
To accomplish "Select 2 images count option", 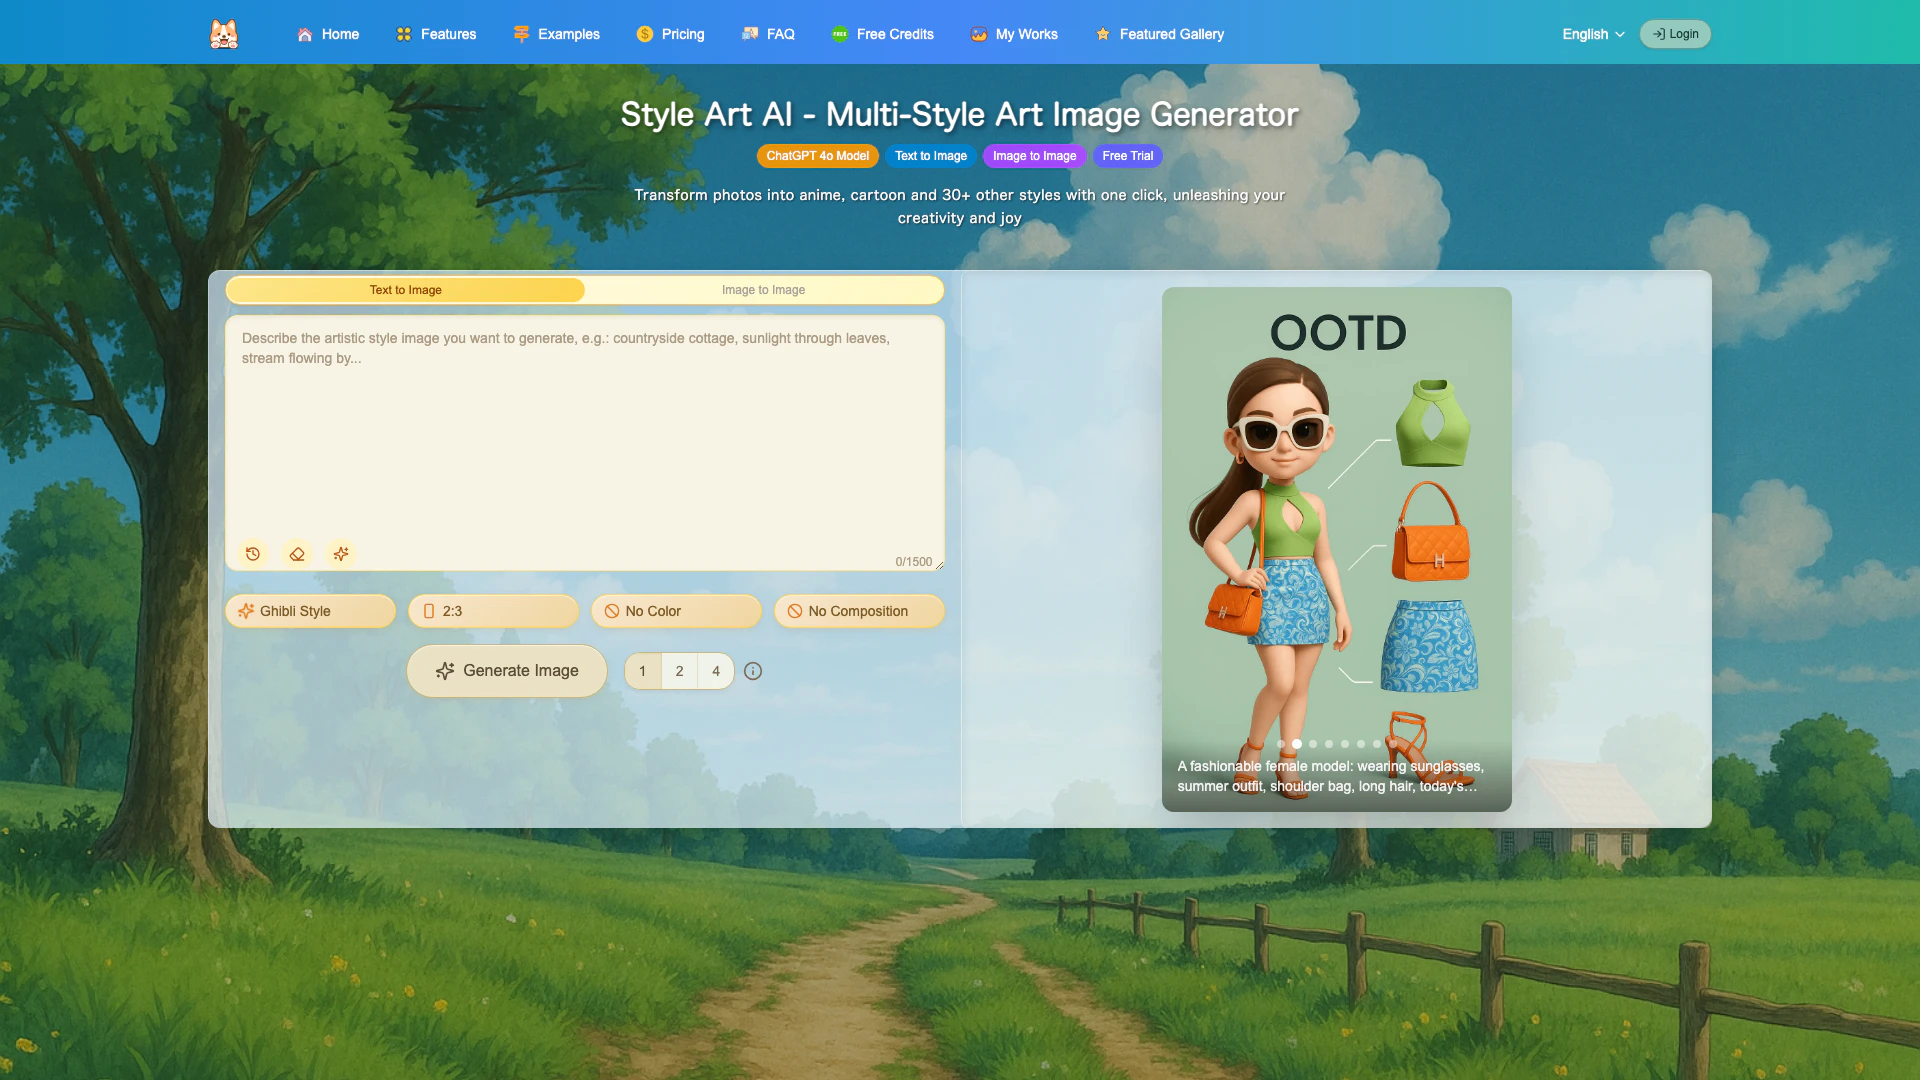I will click(x=679, y=671).
